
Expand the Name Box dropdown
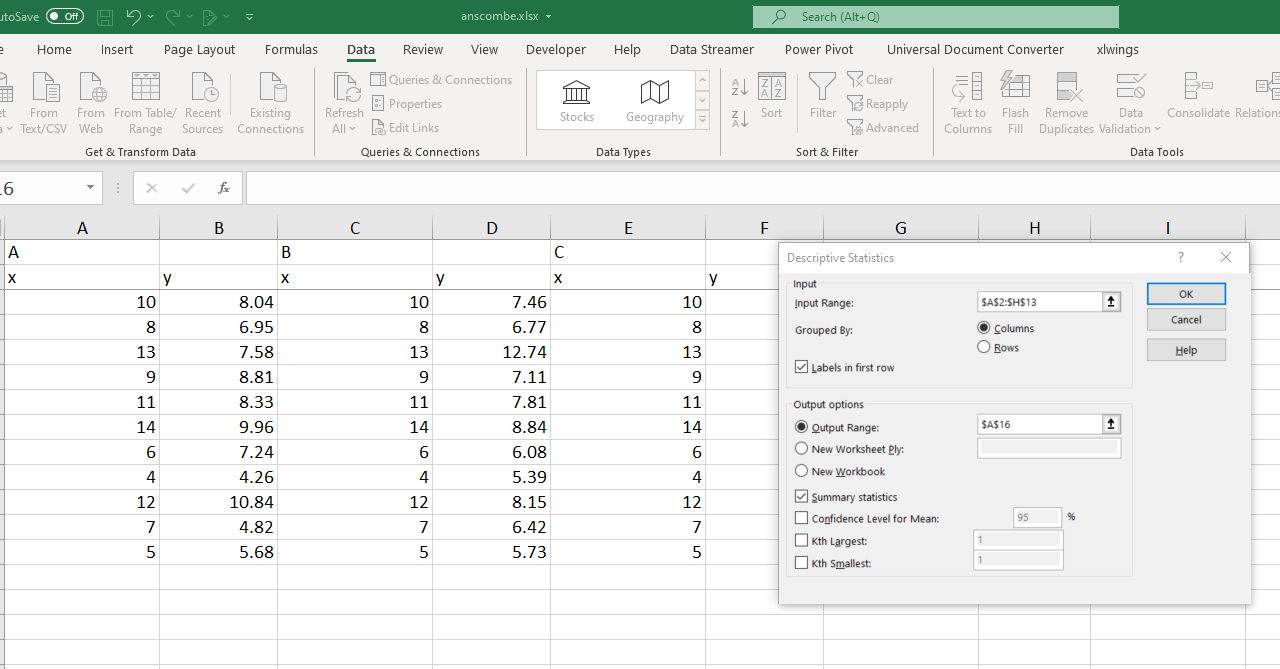[x=90, y=188]
